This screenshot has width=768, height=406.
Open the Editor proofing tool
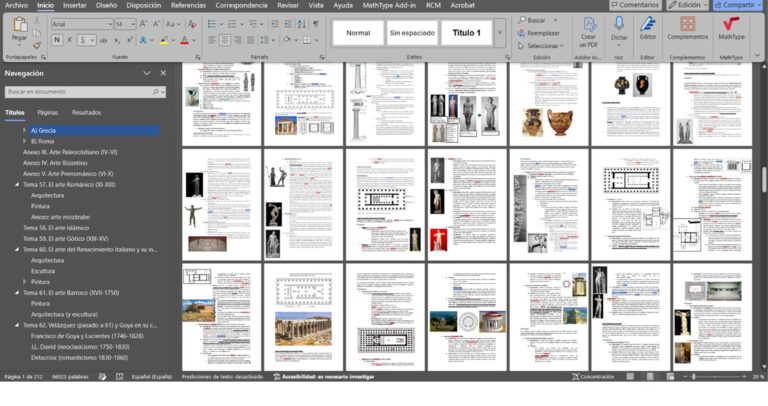tap(648, 28)
